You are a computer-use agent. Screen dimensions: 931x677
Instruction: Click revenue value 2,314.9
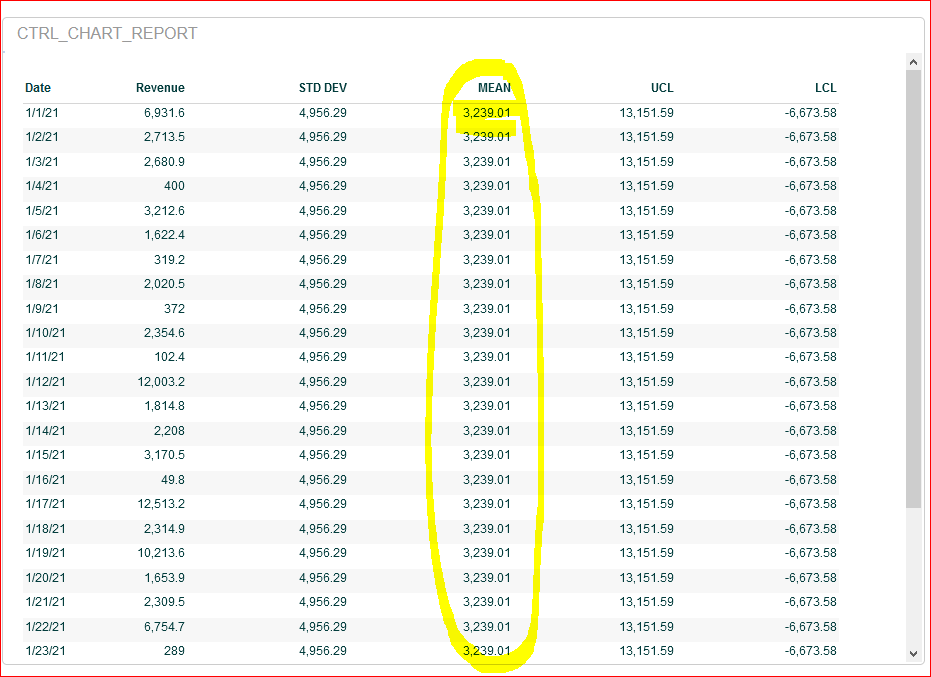click(164, 529)
